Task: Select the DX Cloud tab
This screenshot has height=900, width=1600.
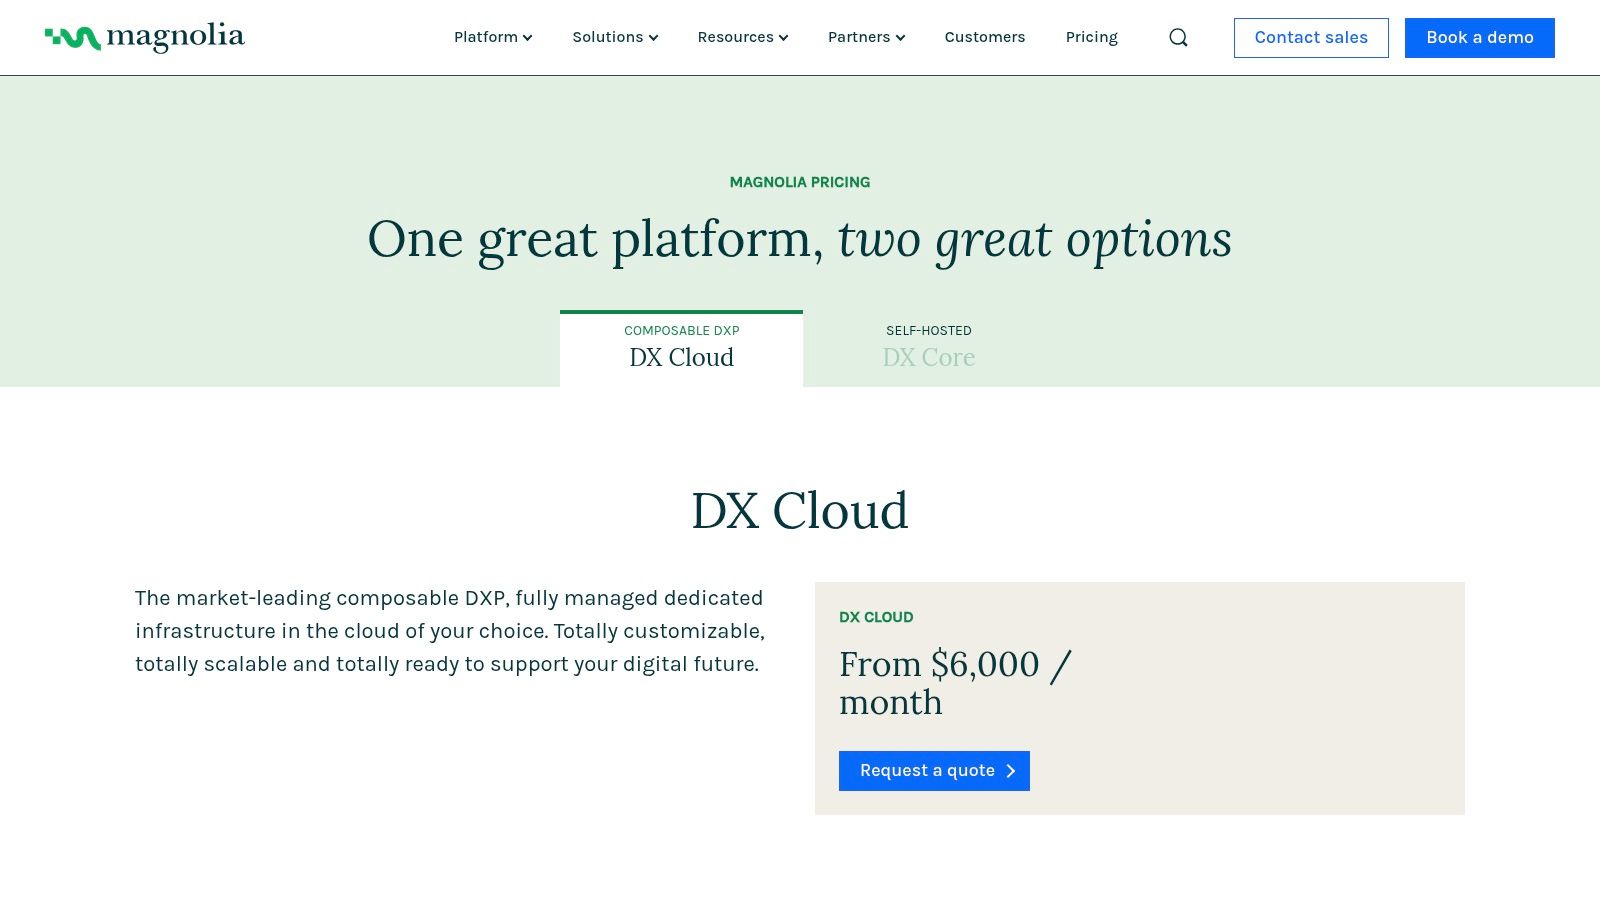Action: click(681, 348)
